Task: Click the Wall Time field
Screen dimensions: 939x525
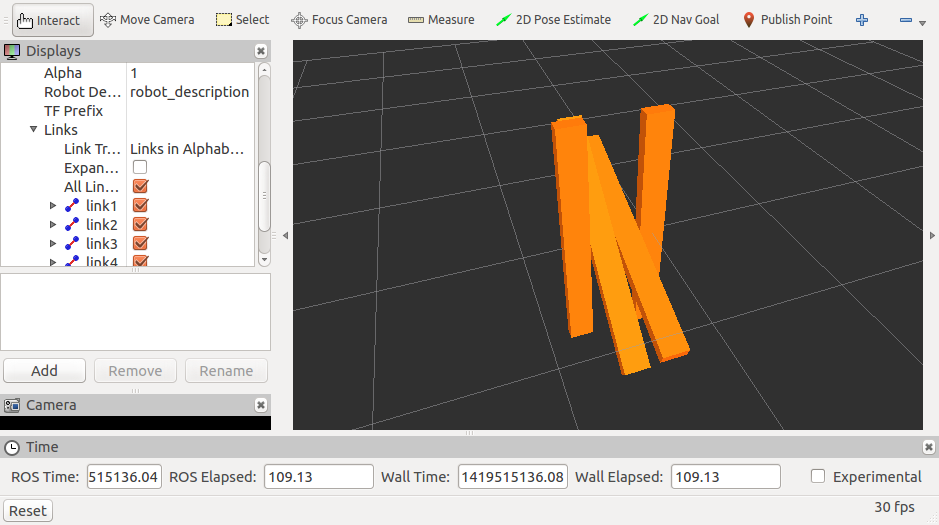Action: (x=513, y=477)
